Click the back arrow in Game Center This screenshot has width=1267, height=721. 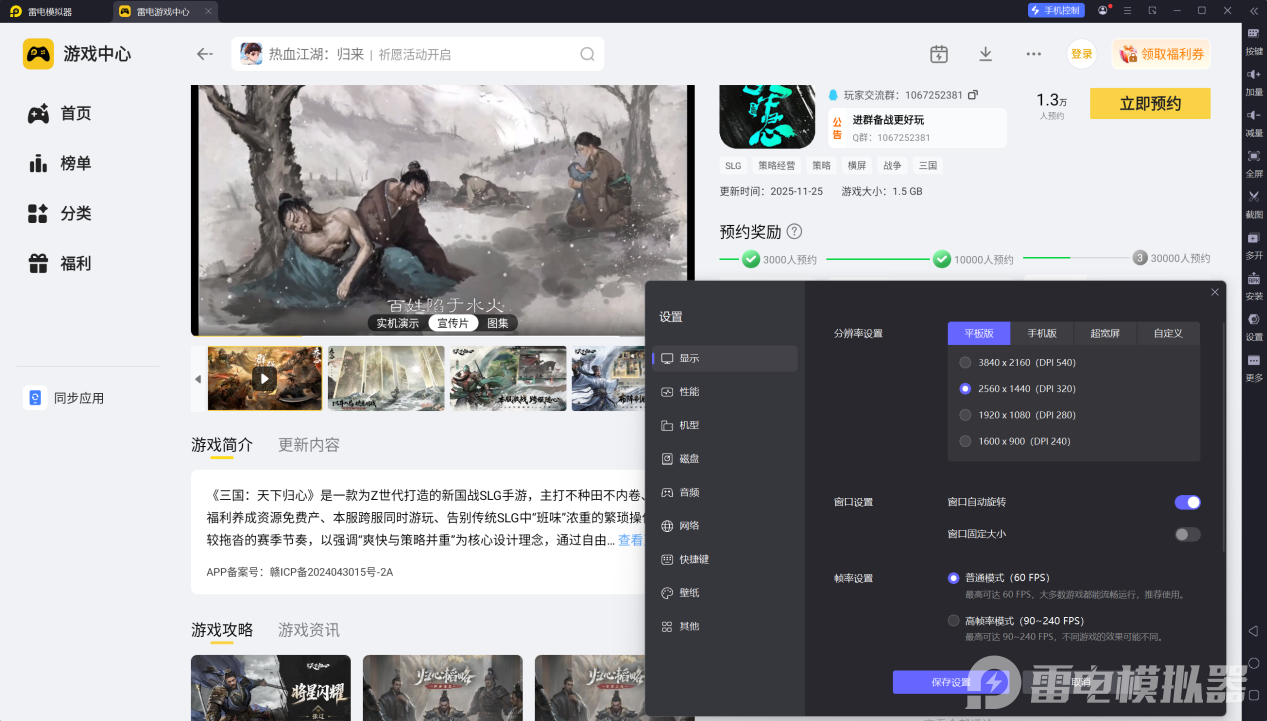pos(205,54)
